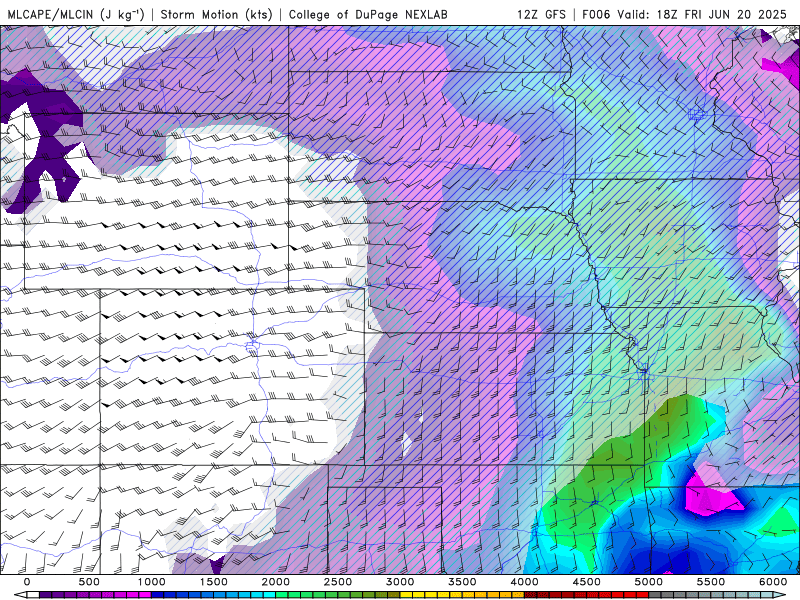Click the MLCAPE/MLCIN (J kg⁻¹) title text

[x=76, y=14]
